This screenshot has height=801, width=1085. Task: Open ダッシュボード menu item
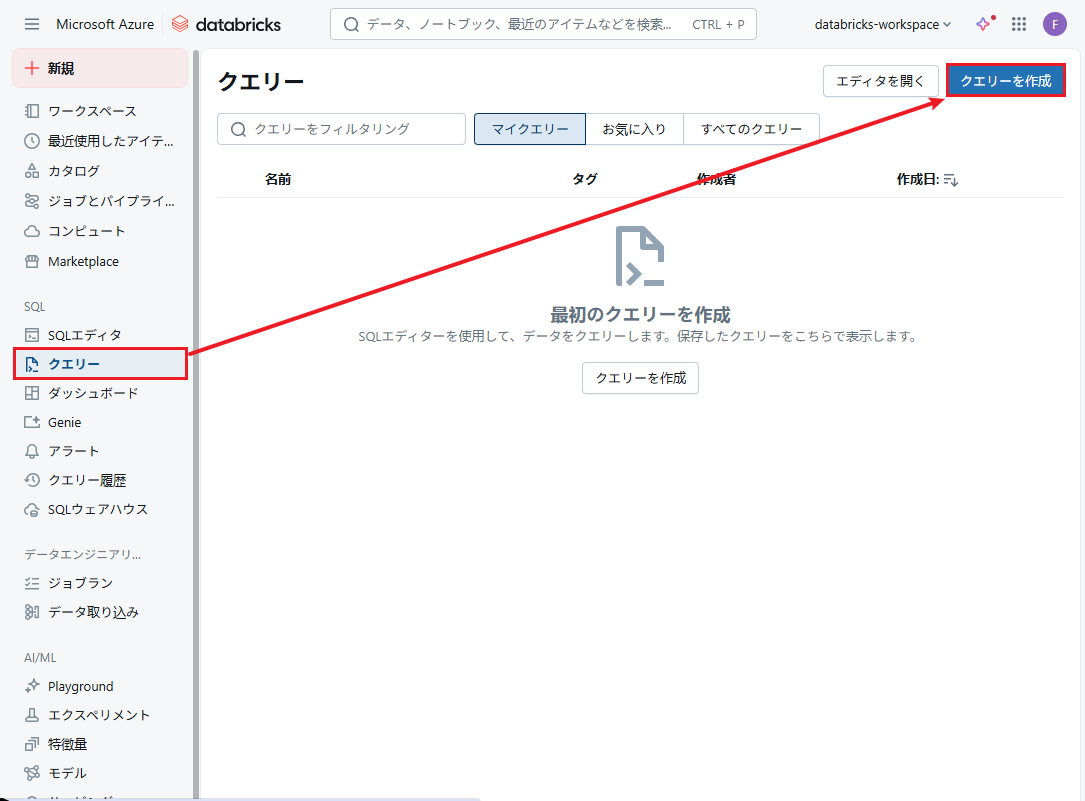click(x=93, y=393)
